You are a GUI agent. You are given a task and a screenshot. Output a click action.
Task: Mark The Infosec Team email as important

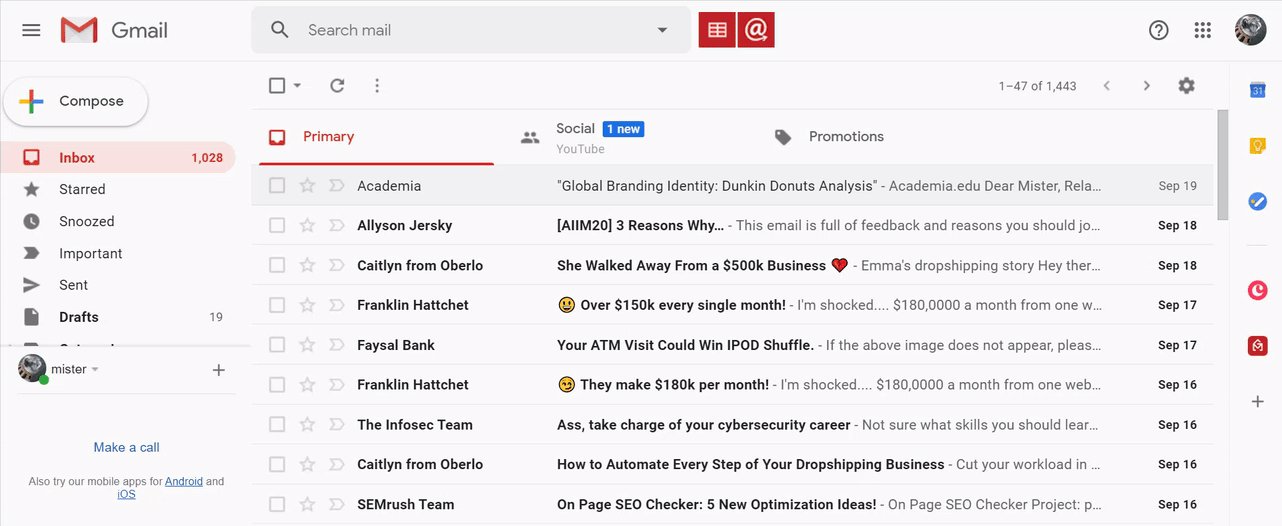[336, 424]
